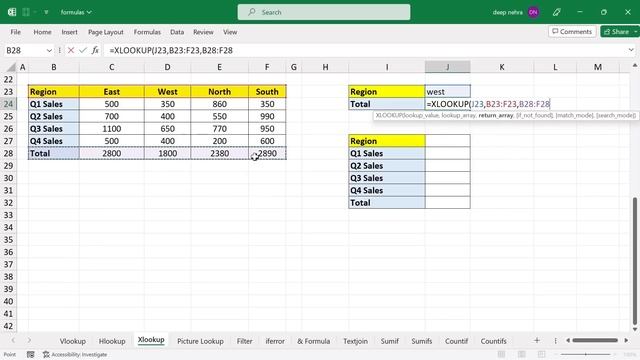Switch to the Hlookup sheet
The image size is (640, 360).
tap(112, 341)
